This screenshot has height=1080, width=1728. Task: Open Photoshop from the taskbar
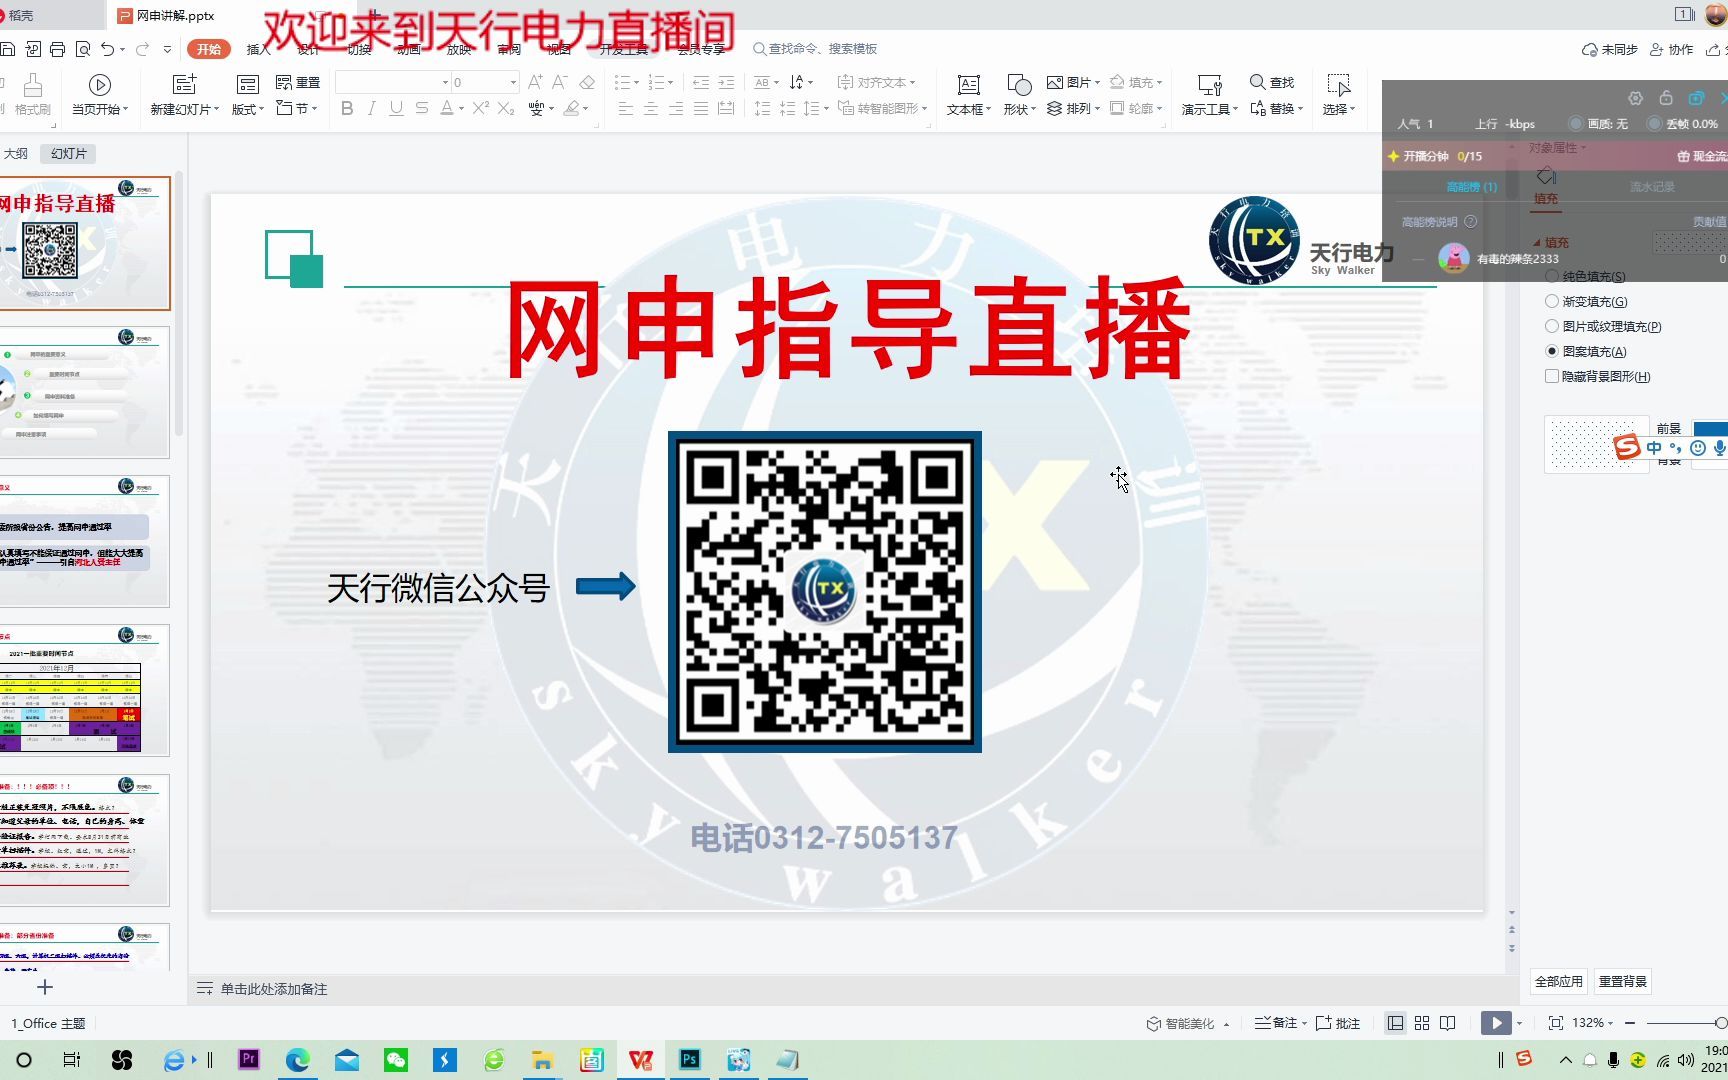pyautogui.click(x=690, y=1060)
